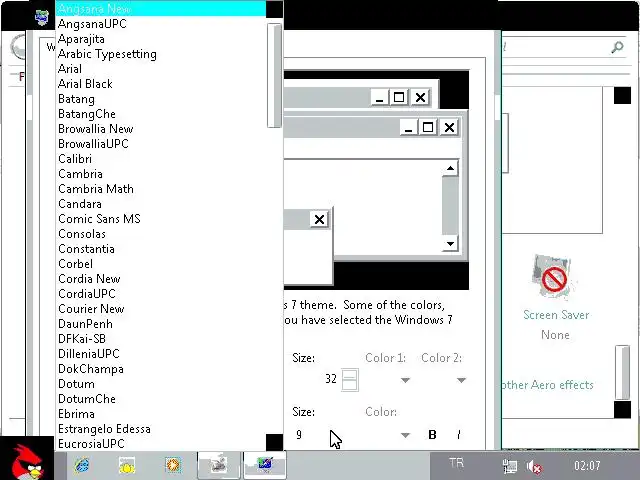Image resolution: width=640 pixels, height=480 pixels.
Task: Click Personalization window right scrollbar thumb
Action: coord(622,372)
